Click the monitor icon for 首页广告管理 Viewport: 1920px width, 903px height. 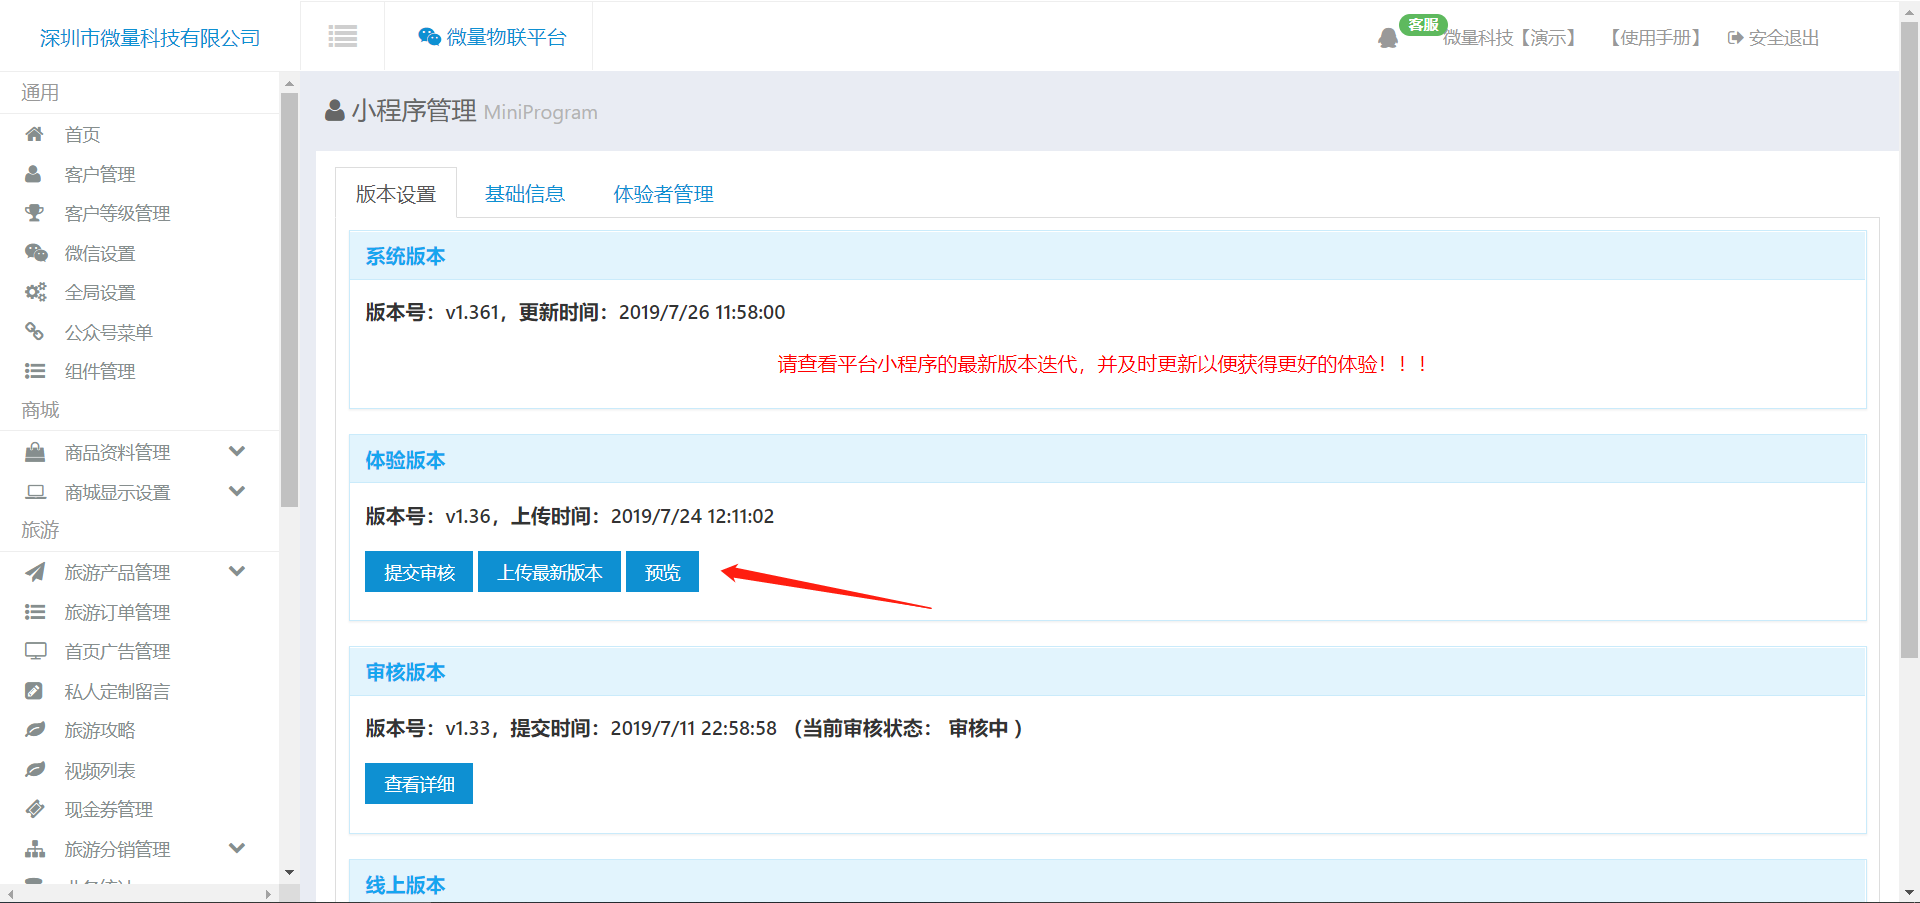pyautogui.click(x=36, y=651)
